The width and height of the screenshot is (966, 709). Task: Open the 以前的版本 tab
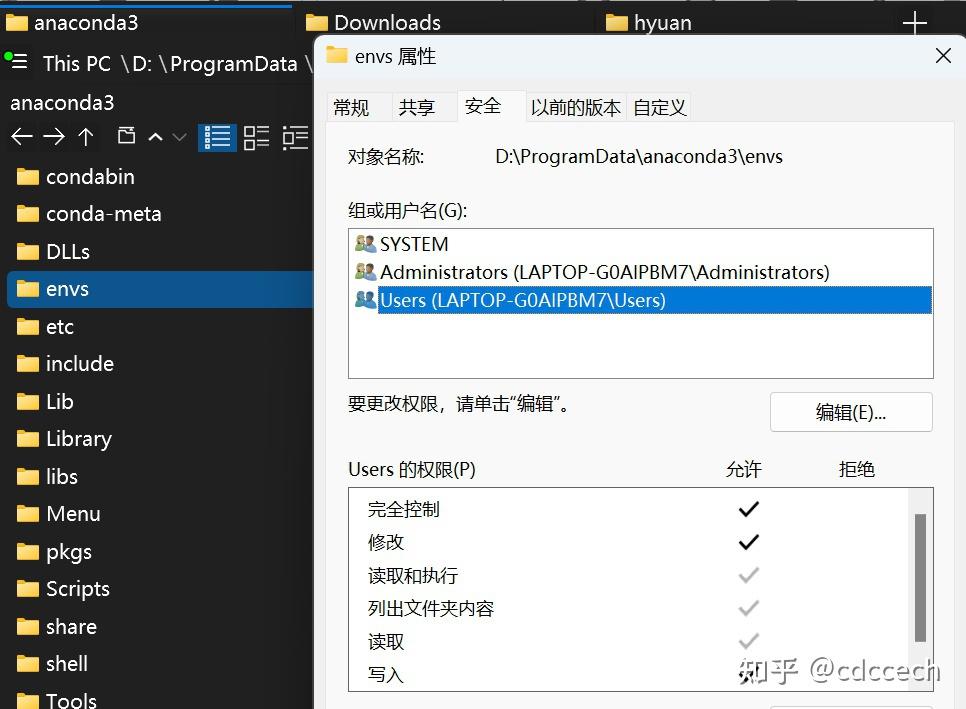pyautogui.click(x=576, y=108)
